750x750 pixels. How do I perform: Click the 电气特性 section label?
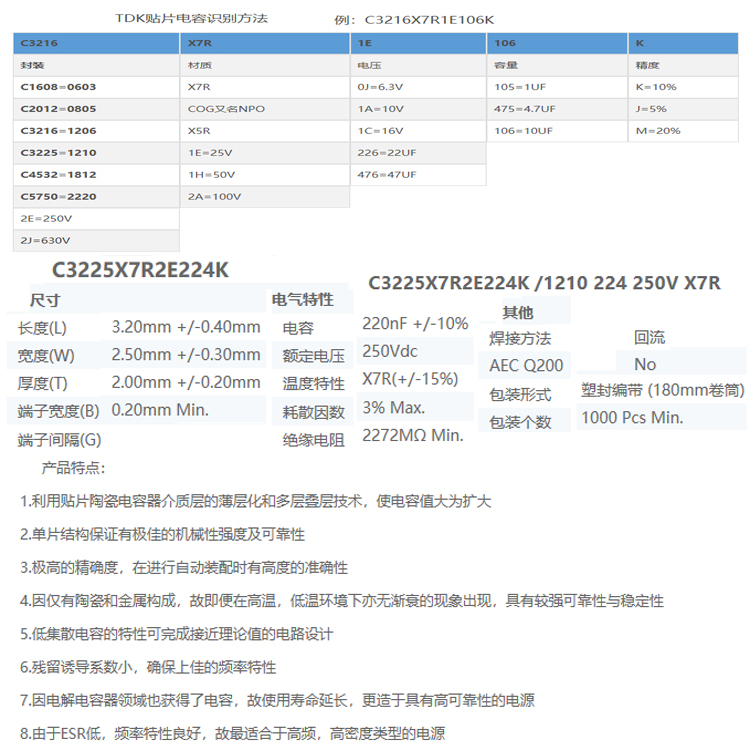click(303, 300)
